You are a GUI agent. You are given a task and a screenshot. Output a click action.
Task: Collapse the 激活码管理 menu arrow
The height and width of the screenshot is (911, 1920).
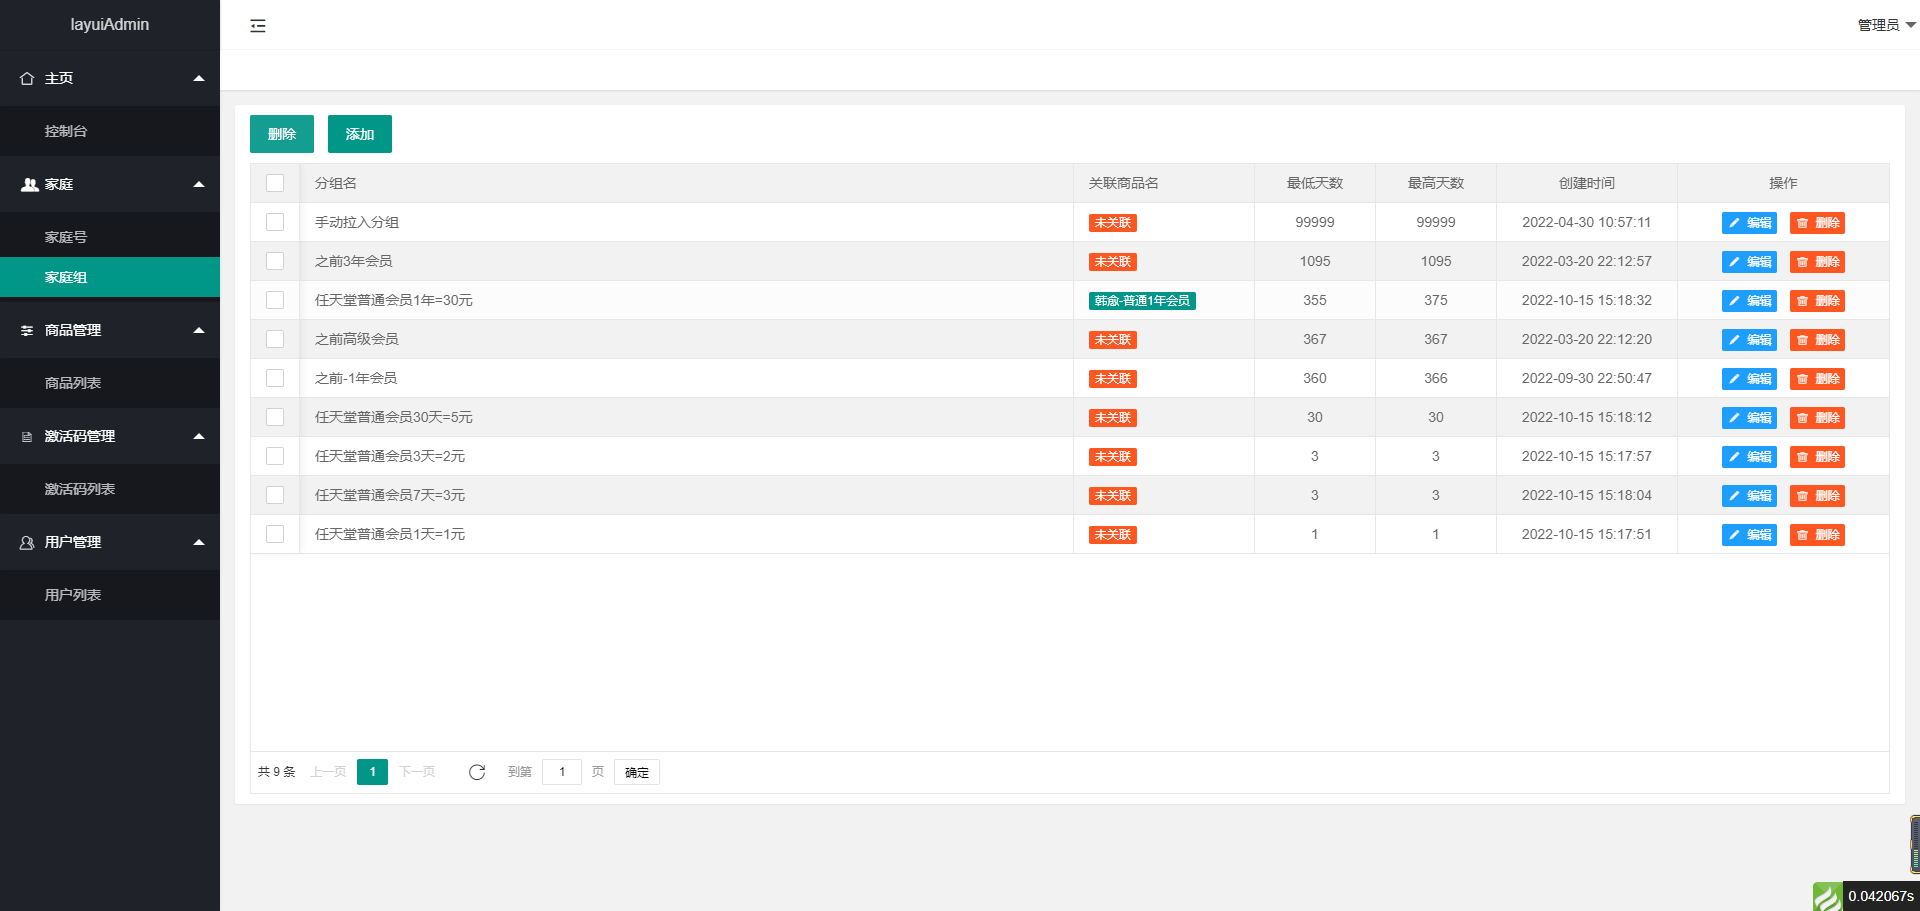point(199,436)
